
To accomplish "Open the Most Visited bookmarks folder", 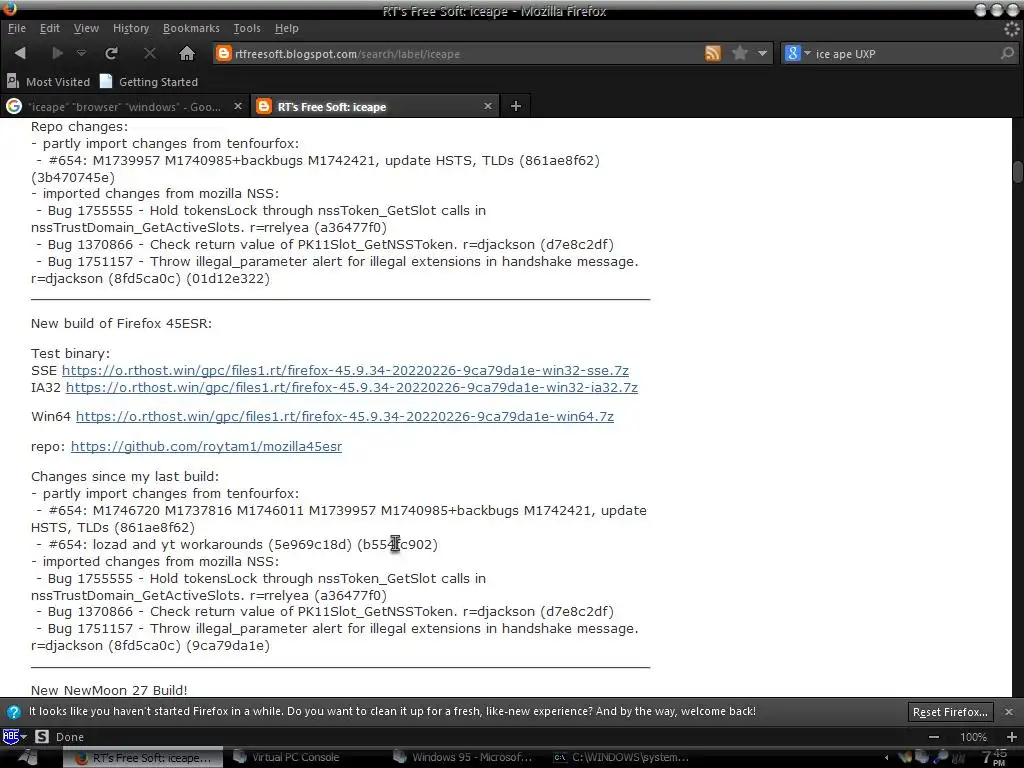I will (x=48, y=82).
